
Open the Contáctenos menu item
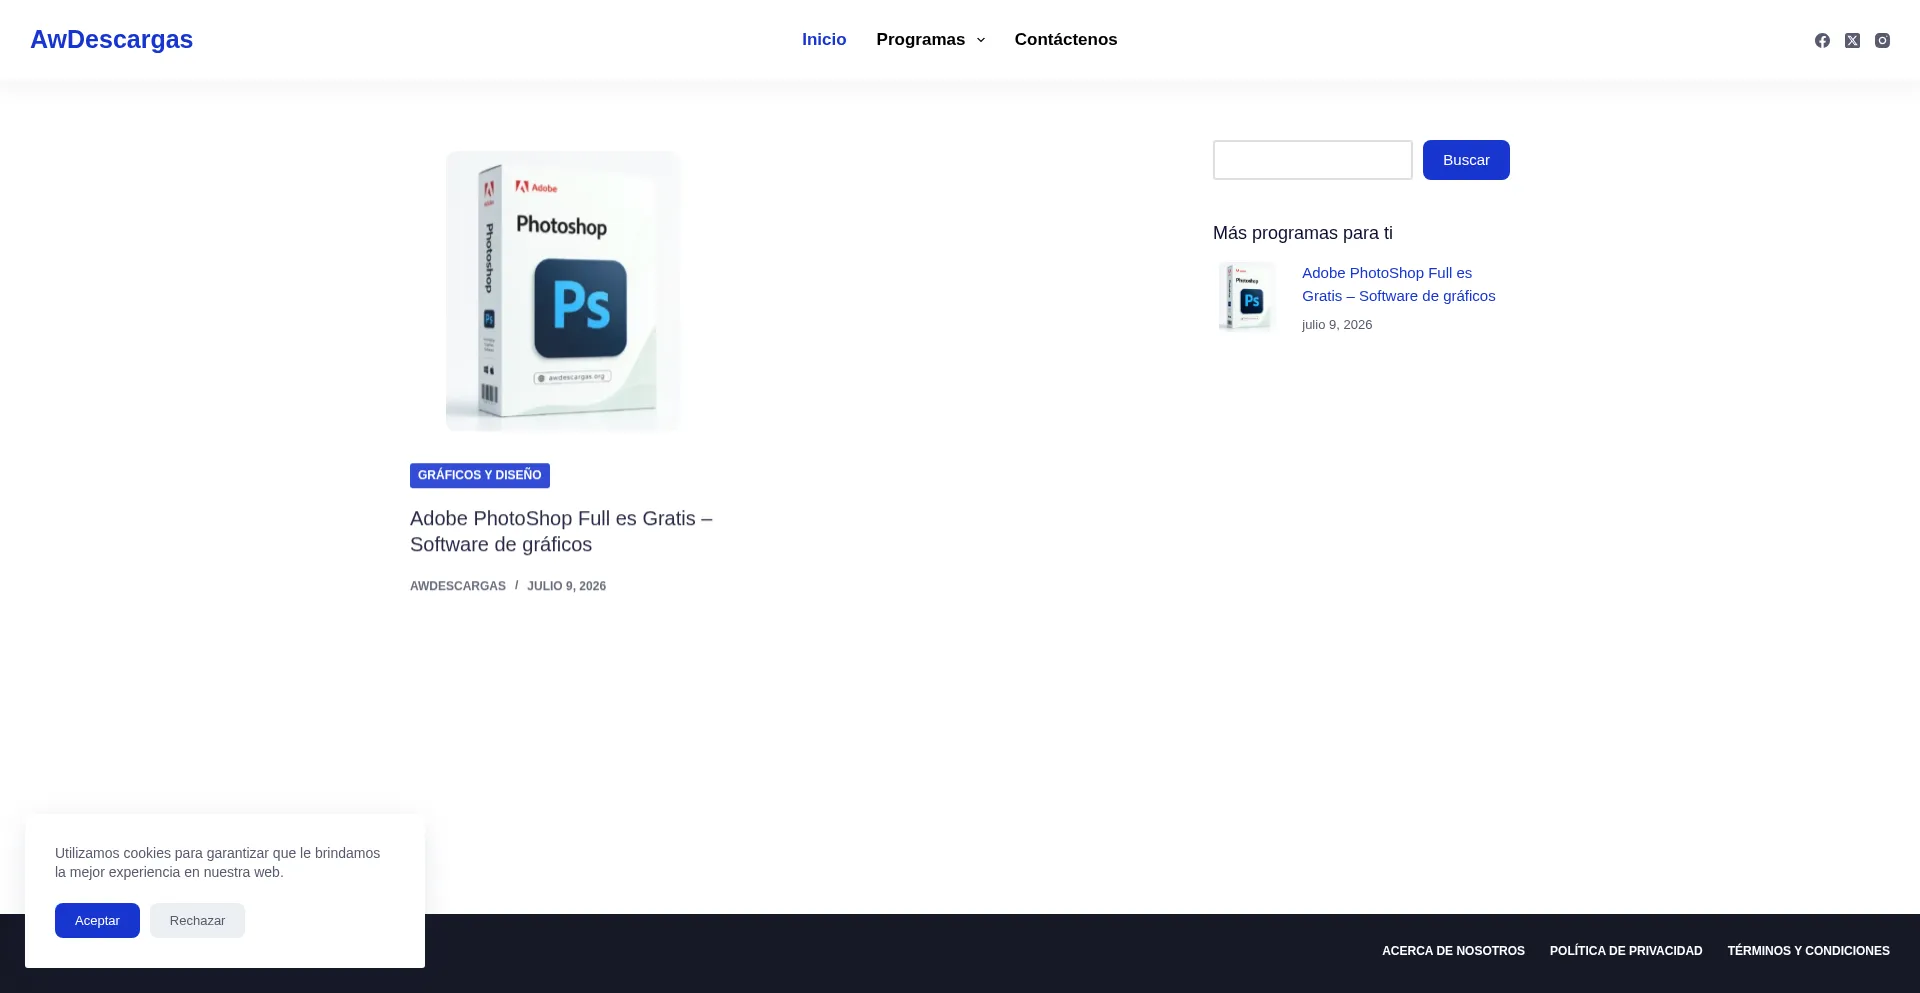(x=1066, y=39)
